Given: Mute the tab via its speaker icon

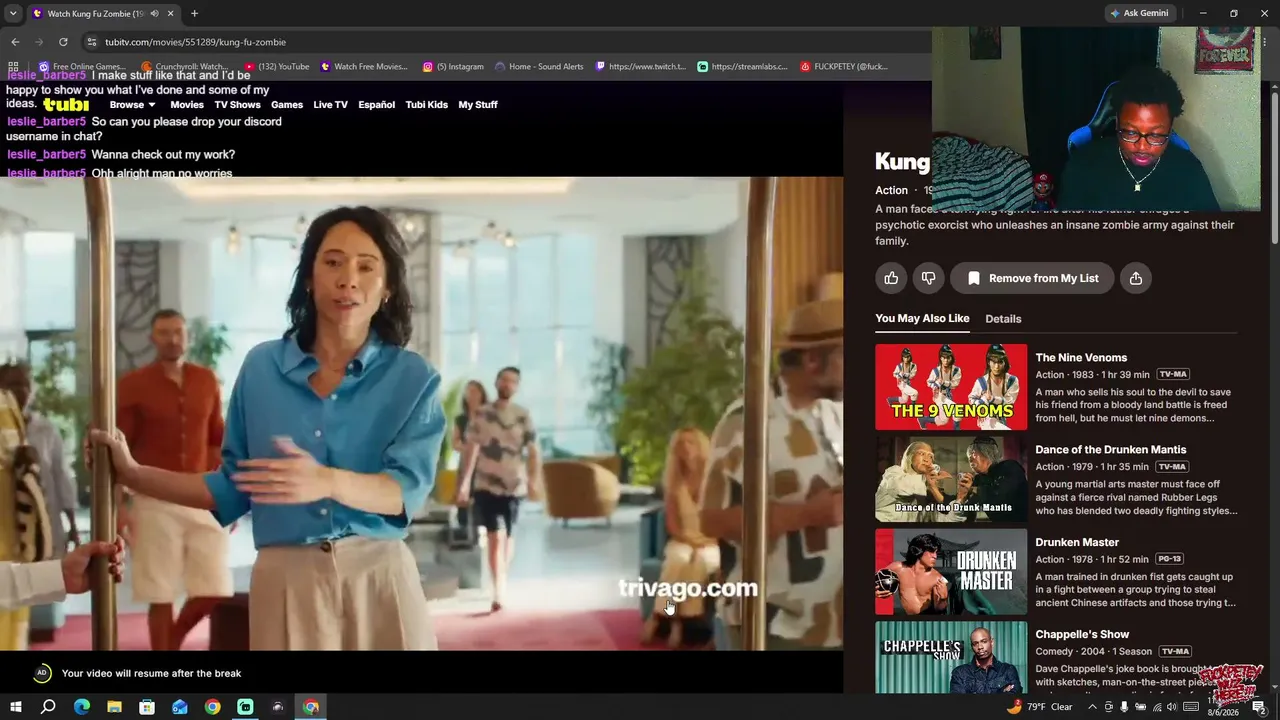Looking at the screenshot, I should coord(154,13).
